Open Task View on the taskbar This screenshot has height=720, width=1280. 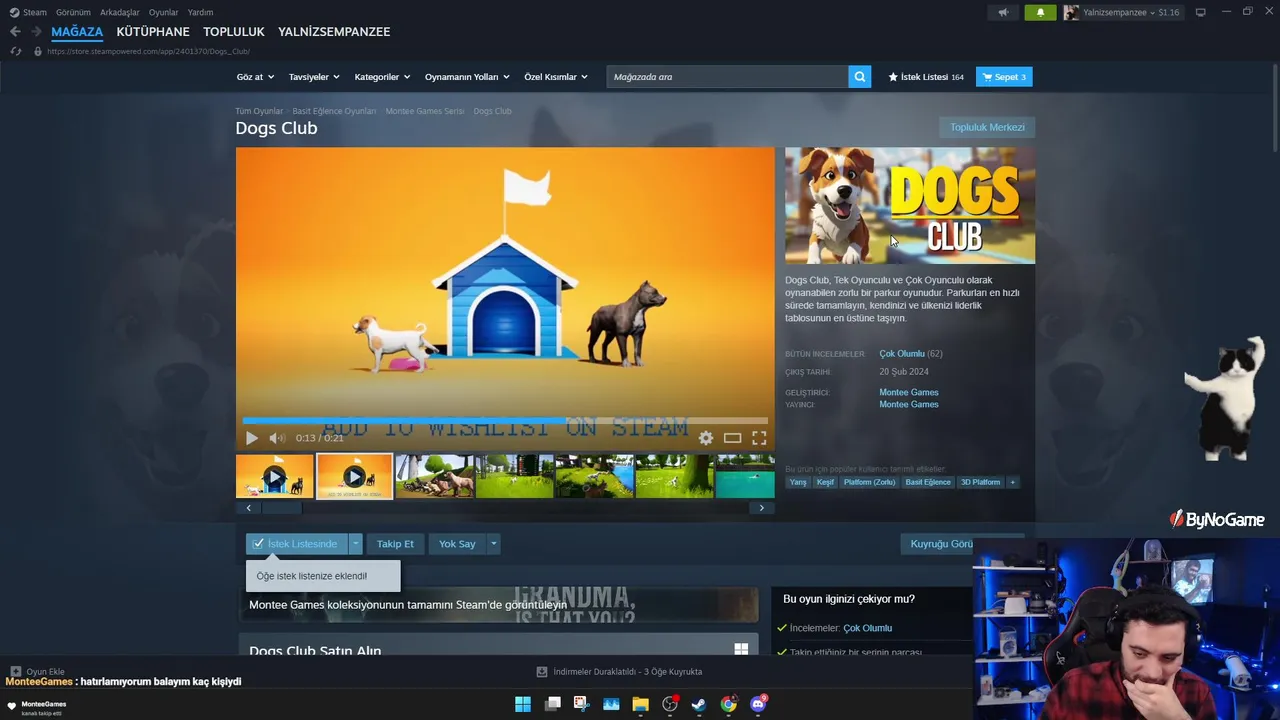(552, 704)
